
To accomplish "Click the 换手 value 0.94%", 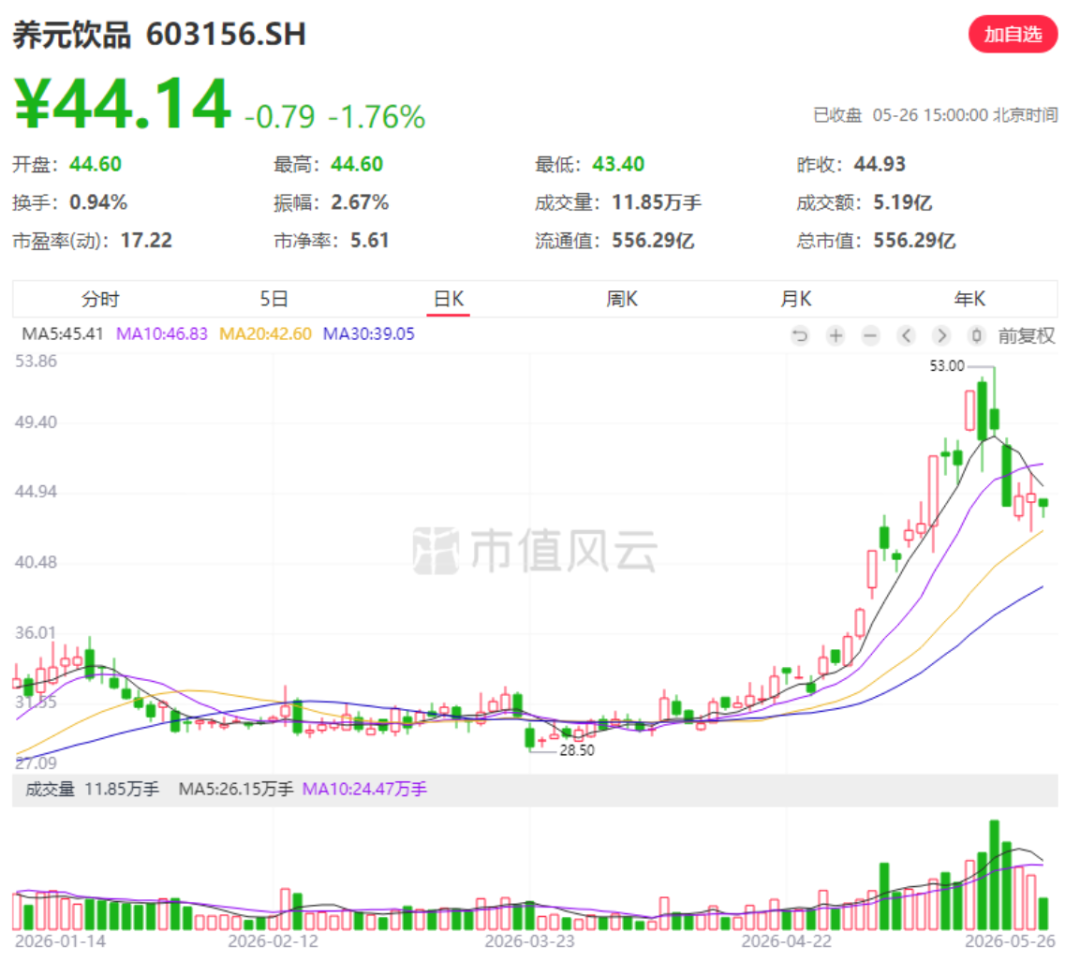I will (x=98, y=202).
